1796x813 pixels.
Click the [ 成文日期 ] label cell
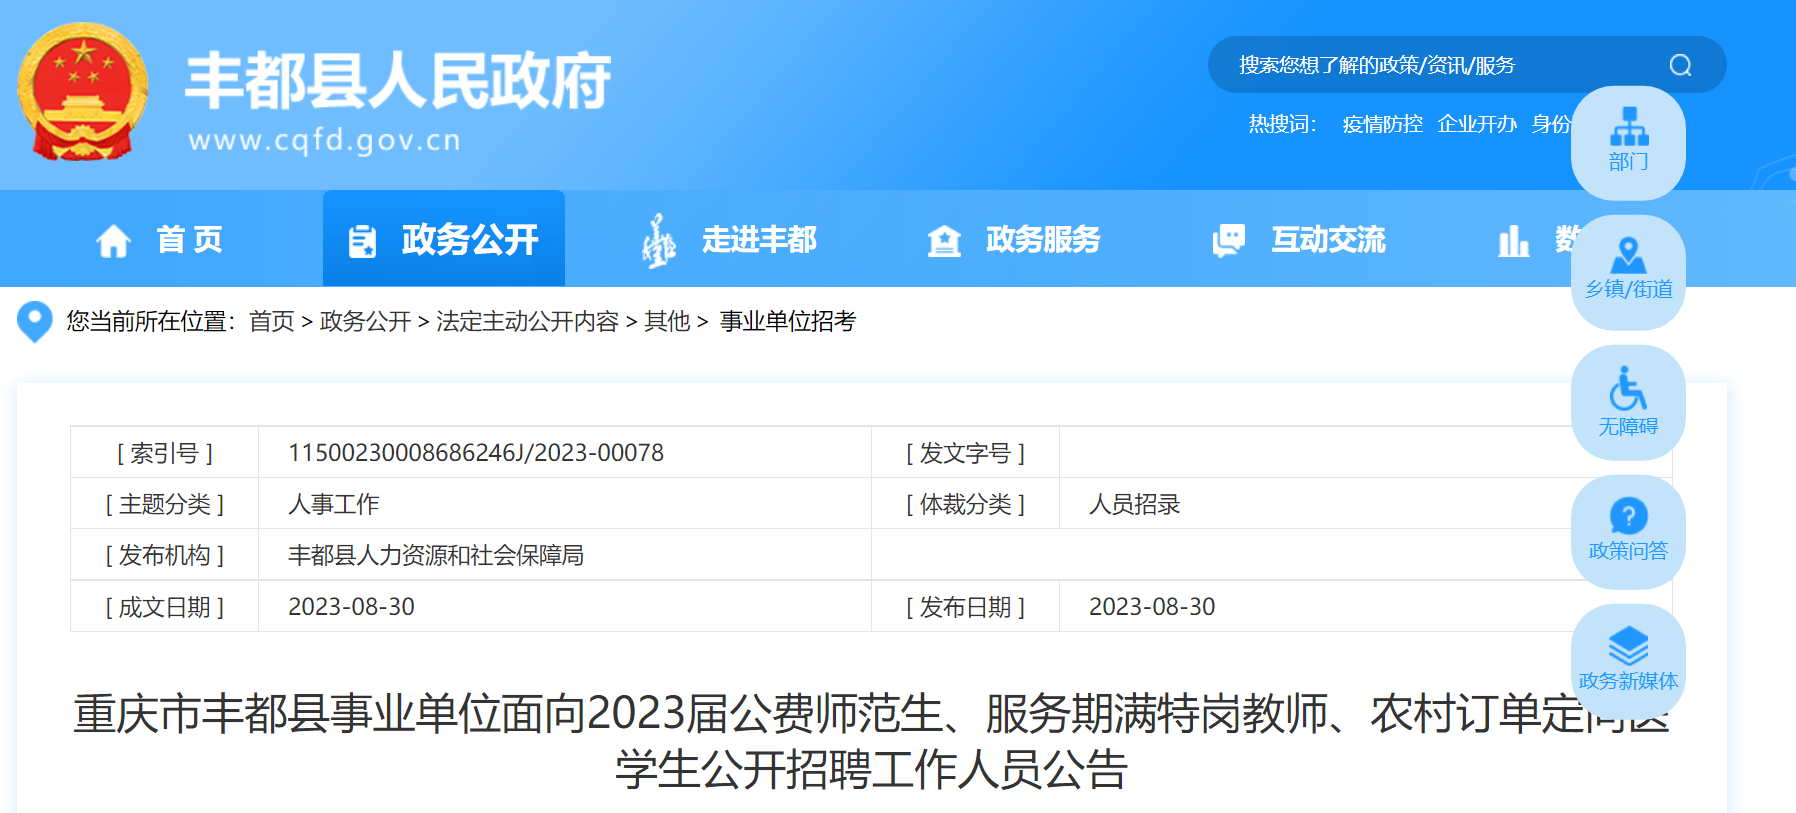pos(165,607)
